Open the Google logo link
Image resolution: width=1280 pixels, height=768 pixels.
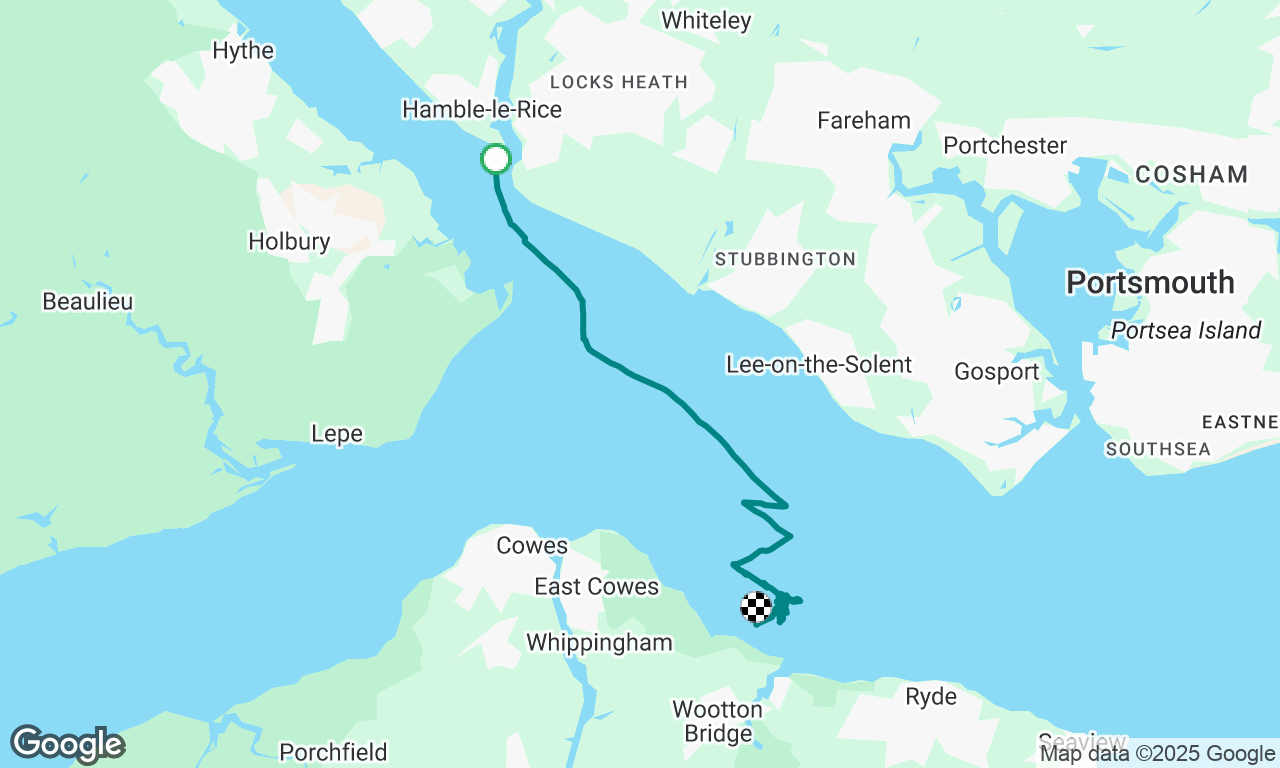tap(67, 745)
